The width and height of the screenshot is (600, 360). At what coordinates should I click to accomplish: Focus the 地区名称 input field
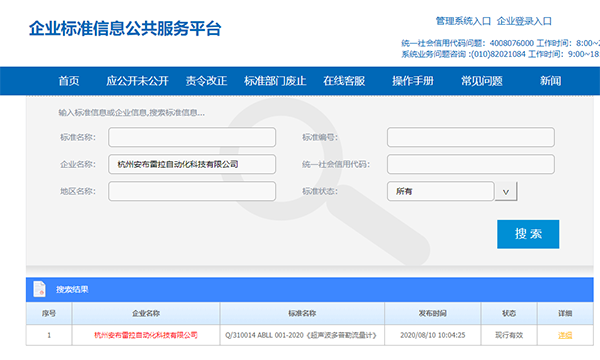192,191
